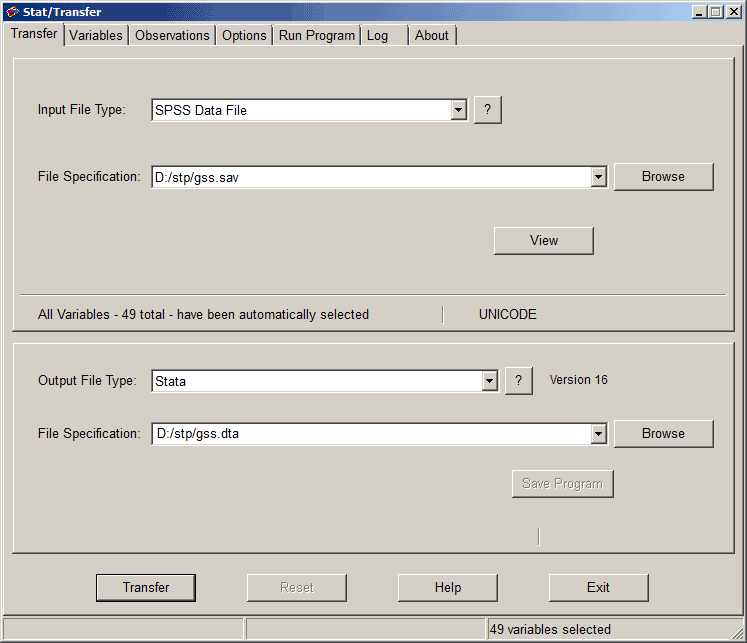This screenshot has height=643, width=747.
Task: Start conversion with the Transfer button
Action: point(146,588)
